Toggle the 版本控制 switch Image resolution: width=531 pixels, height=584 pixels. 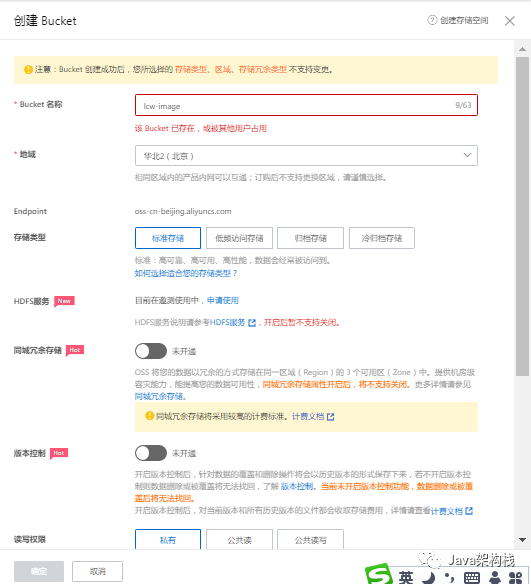click(x=151, y=453)
